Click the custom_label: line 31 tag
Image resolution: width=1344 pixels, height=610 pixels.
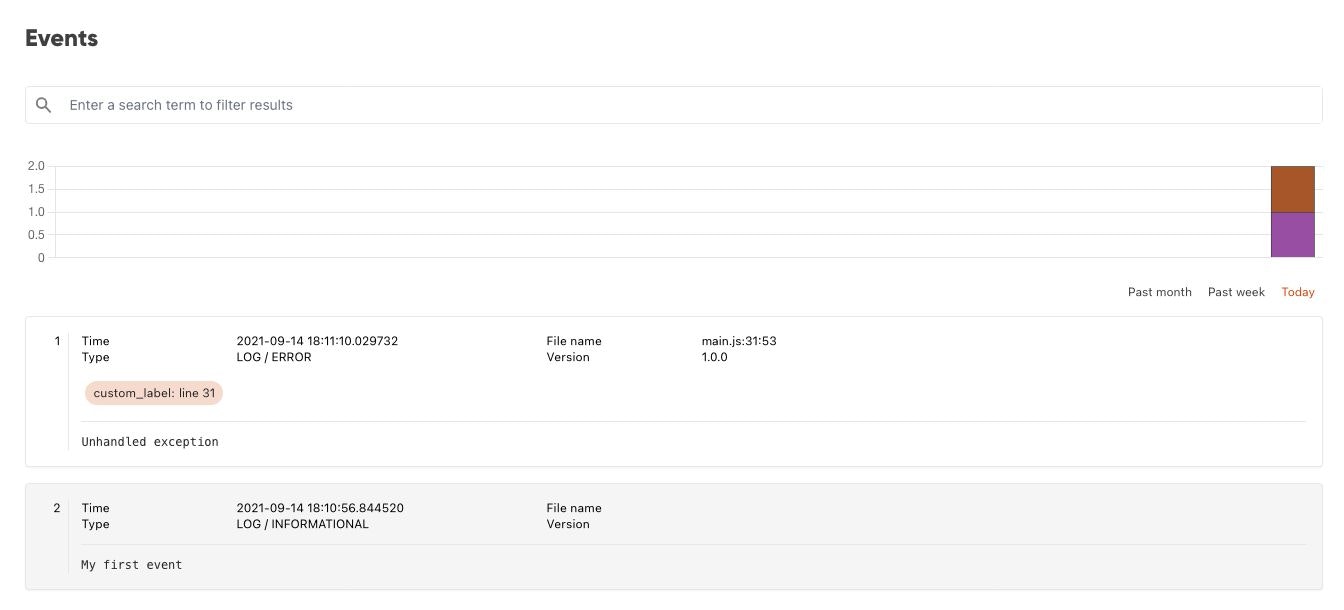pyautogui.click(x=153, y=393)
